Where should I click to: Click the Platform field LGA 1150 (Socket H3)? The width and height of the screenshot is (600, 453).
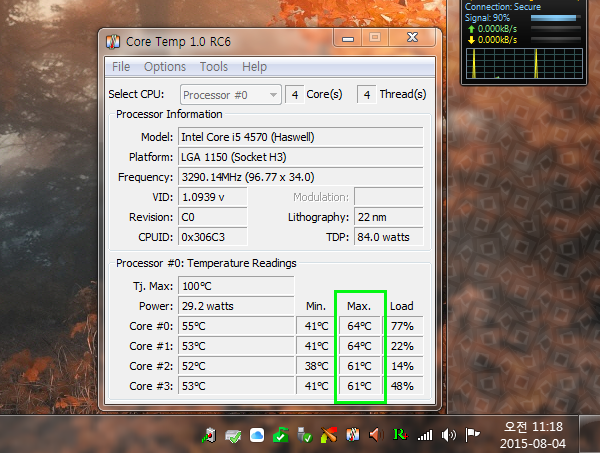(300, 157)
